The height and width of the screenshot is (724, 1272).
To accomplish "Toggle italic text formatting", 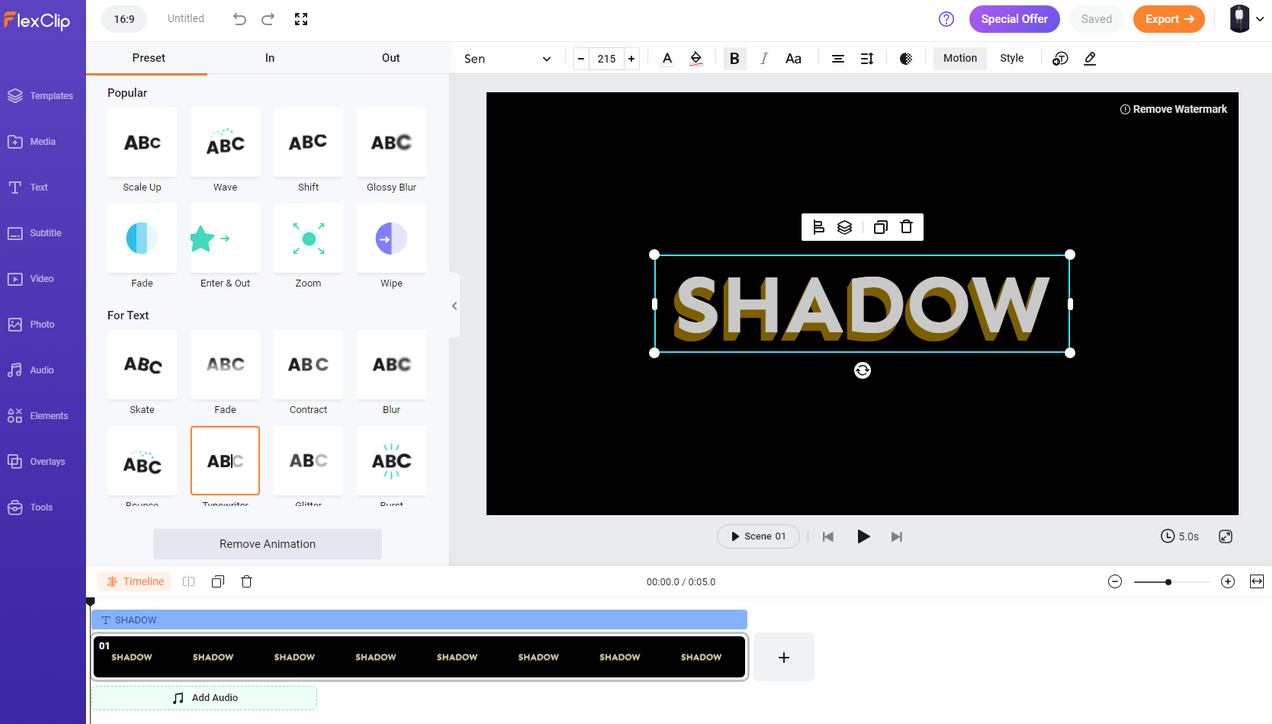I will [764, 59].
